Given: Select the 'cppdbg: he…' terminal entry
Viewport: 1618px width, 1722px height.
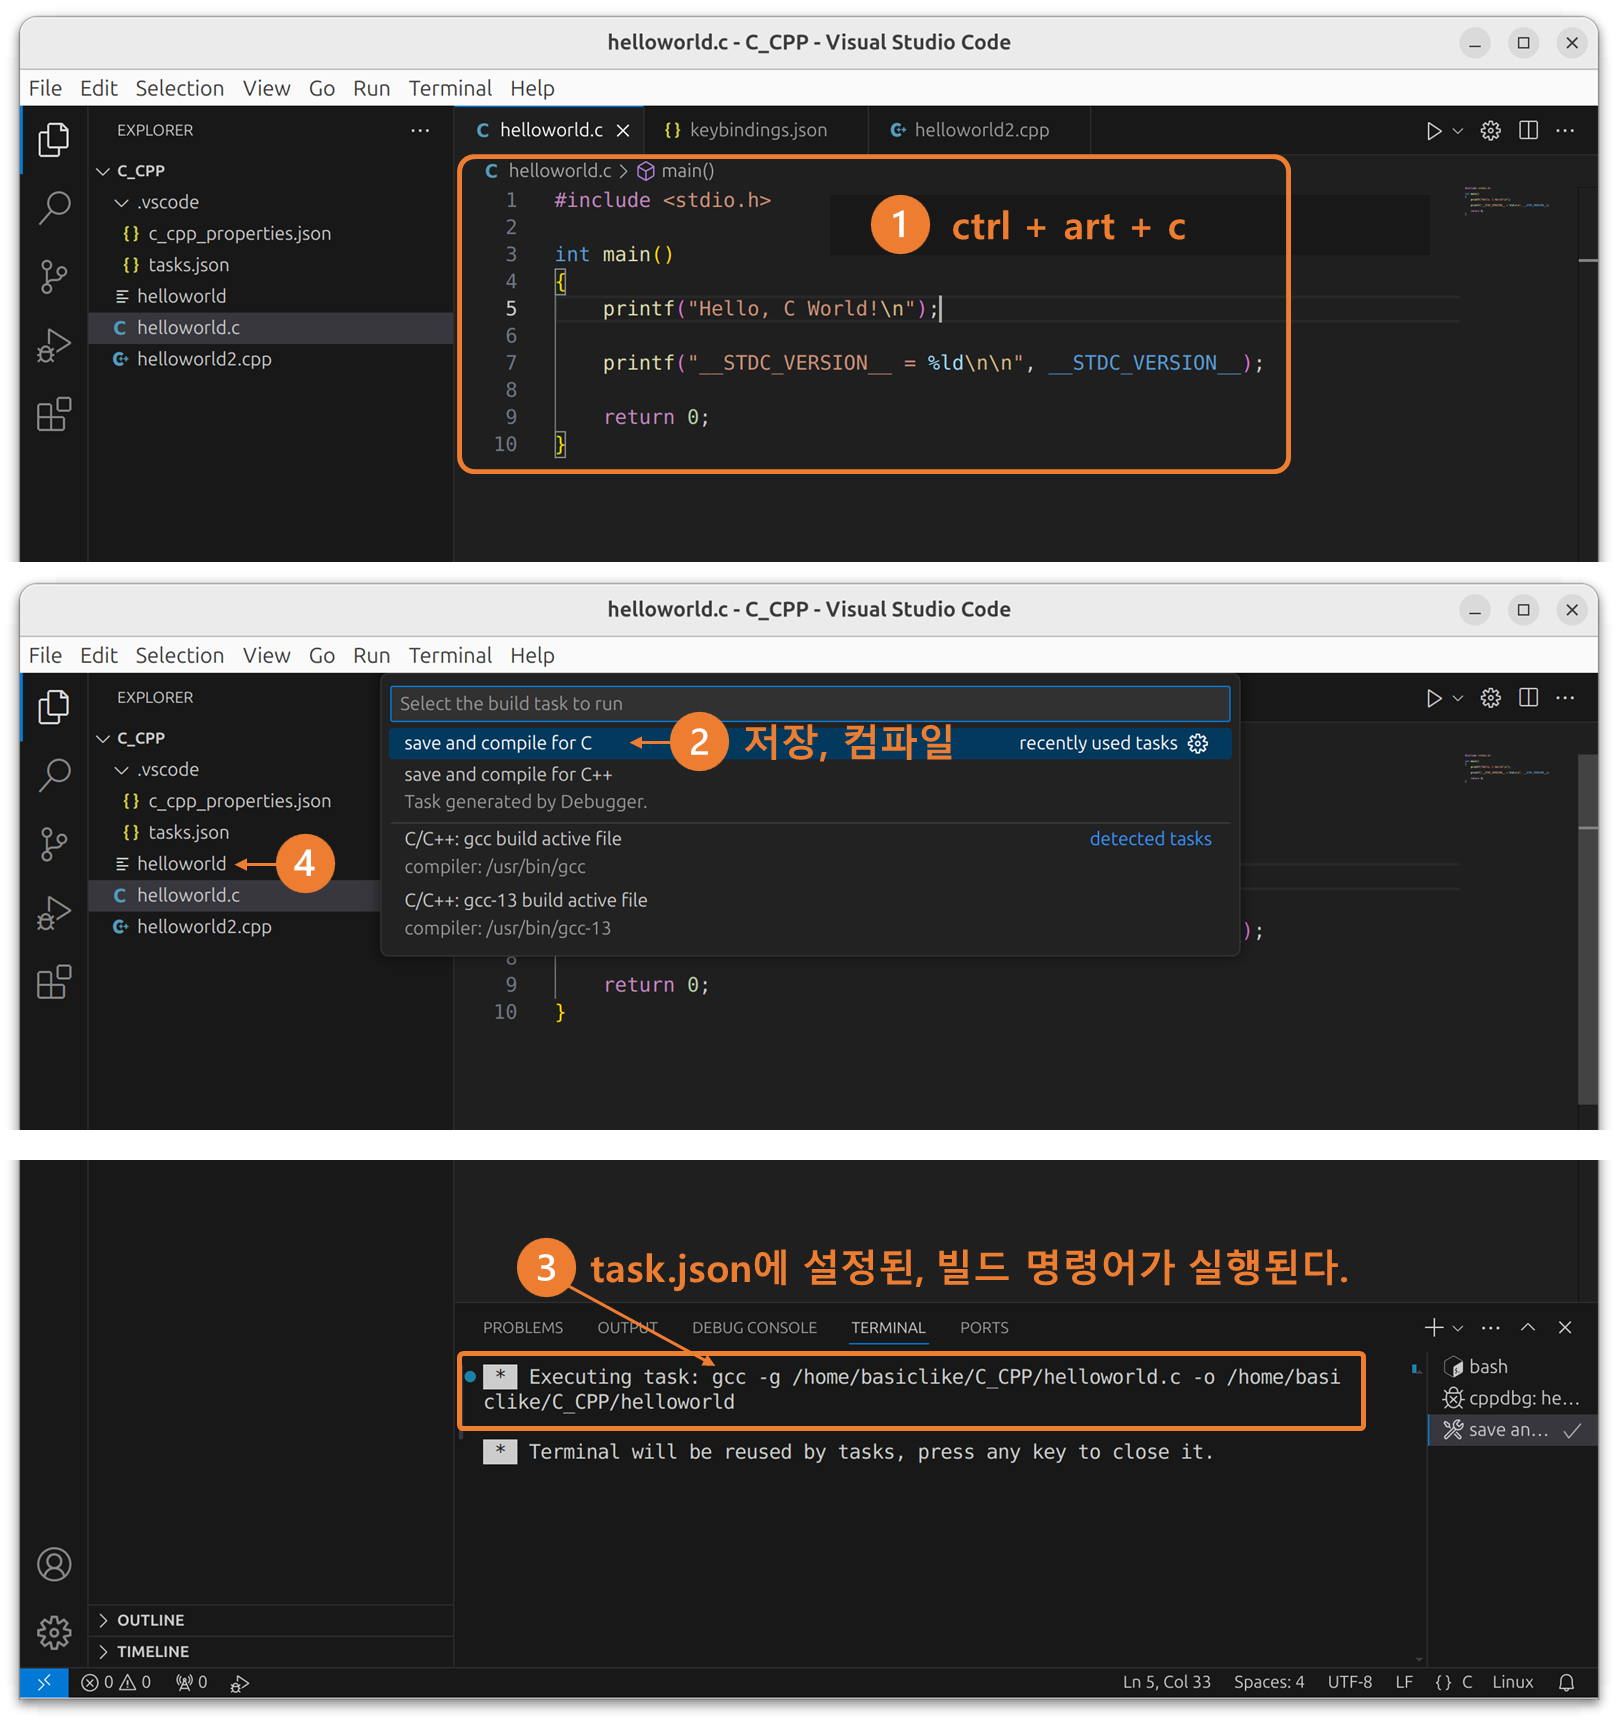Looking at the screenshot, I should (x=1512, y=1398).
